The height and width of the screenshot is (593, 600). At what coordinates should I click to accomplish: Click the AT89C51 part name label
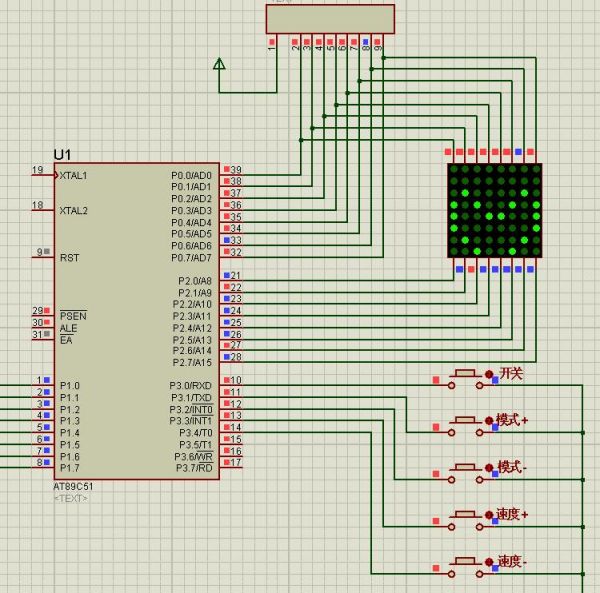click(x=75, y=487)
